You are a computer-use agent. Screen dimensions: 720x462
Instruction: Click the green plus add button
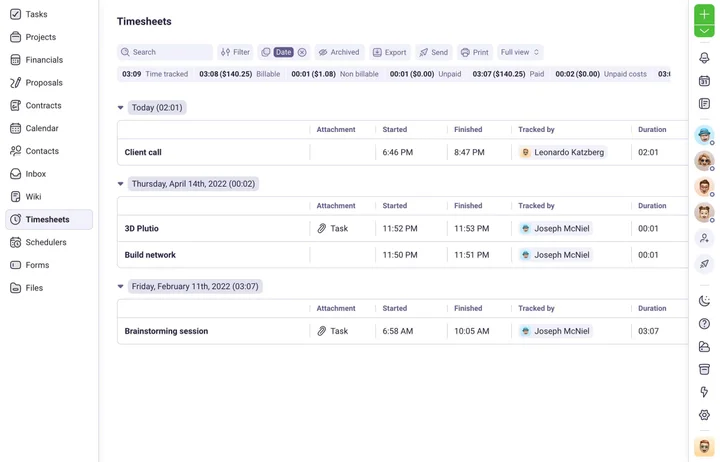click(x=704, y=14)
